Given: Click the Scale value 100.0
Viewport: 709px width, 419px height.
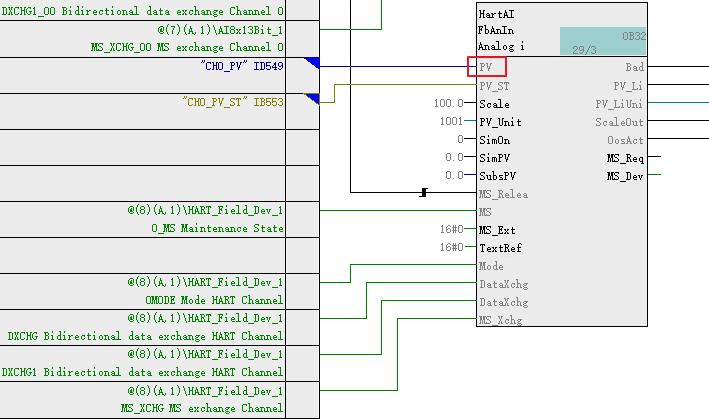Looking at the screenshot, I should pyautogui.click(x=448, y=103).
